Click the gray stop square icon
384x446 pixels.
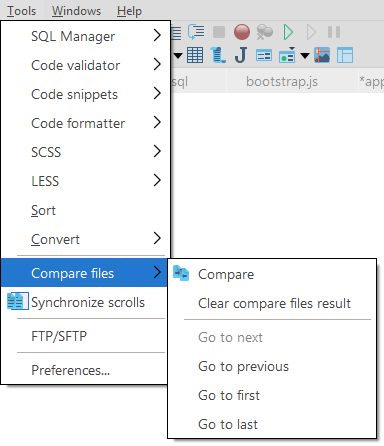click(x=219, y=32)
